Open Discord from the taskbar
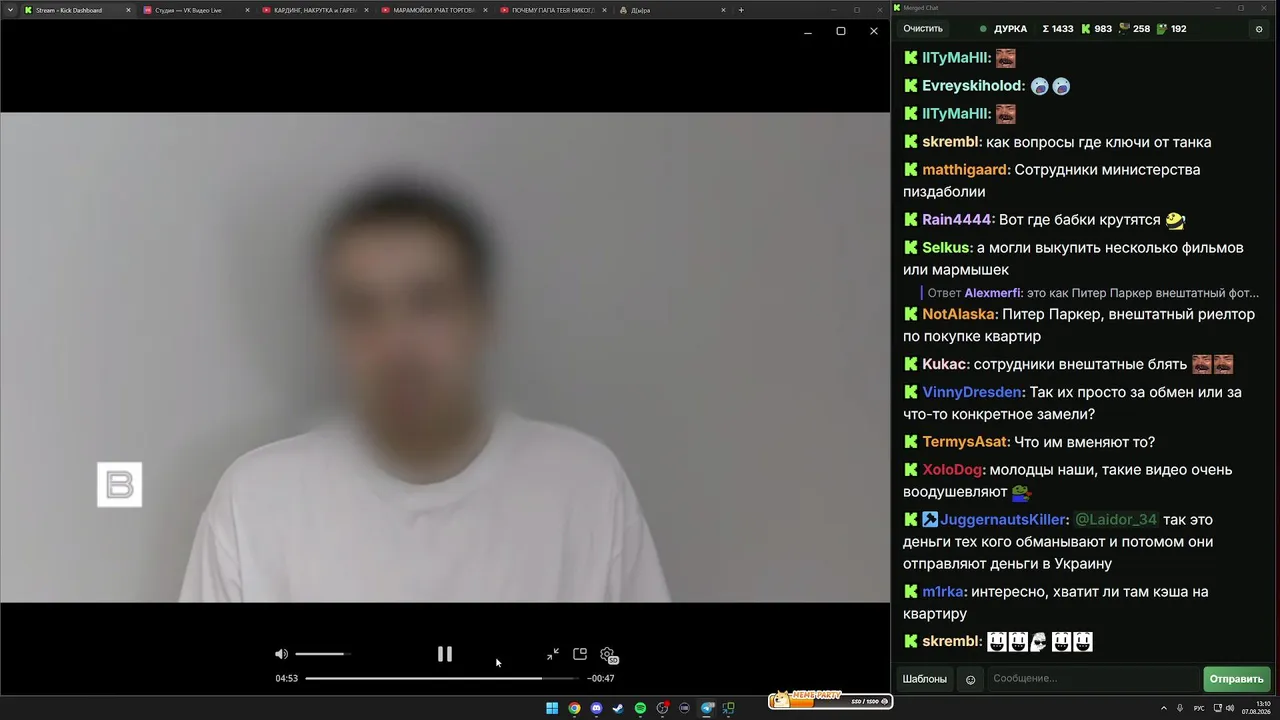This screenshot has width=1280, height=720. (x=596, y=708)
